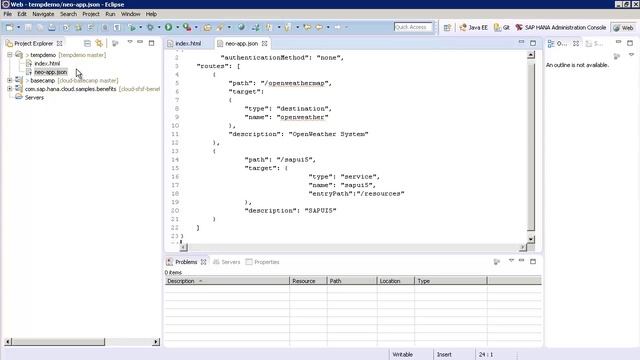Open the Run menu
The height and width of the screenshot is (360, 640).
tap(110, 14)
